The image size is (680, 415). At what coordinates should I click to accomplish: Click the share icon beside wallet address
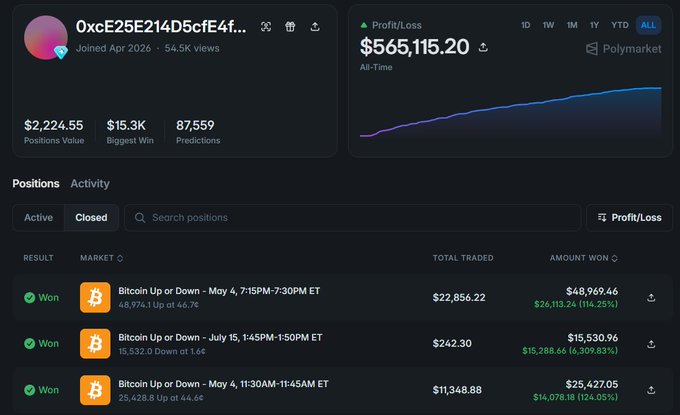pyautogui.click(x=315, y=27)
